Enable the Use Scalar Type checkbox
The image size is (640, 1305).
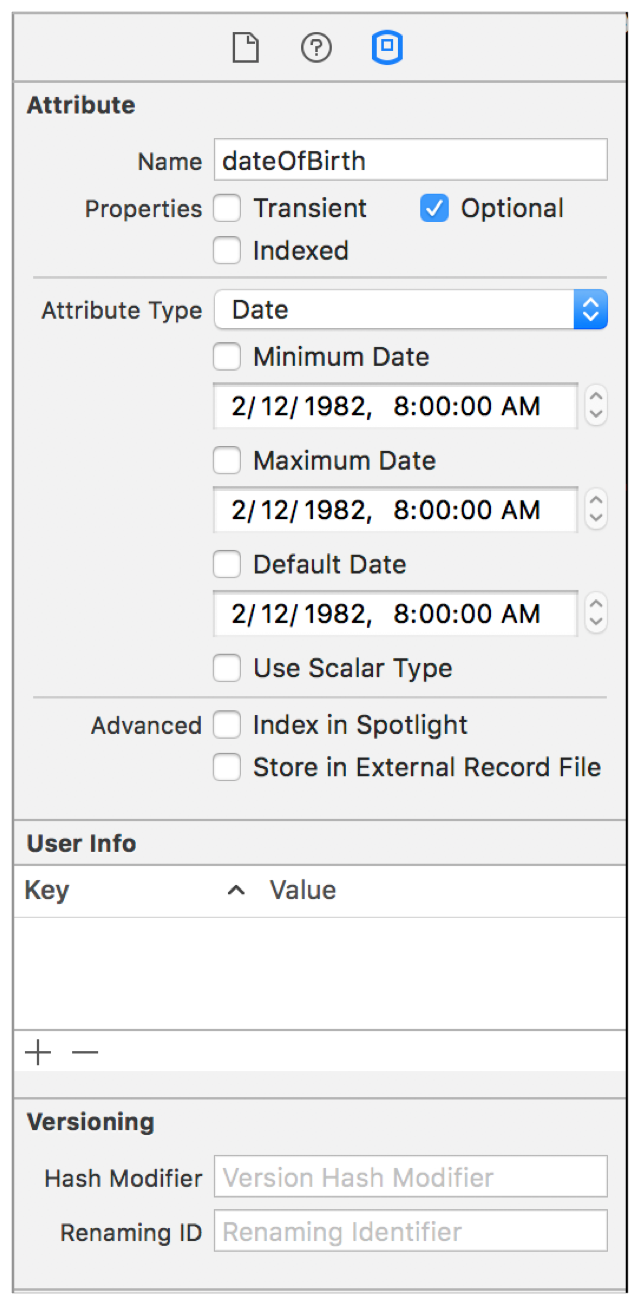[228, 668]
